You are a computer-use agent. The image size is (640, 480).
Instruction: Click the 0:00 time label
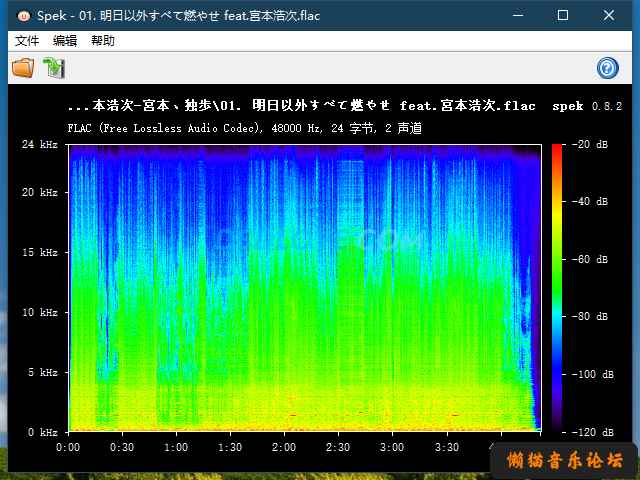[68, 447]
